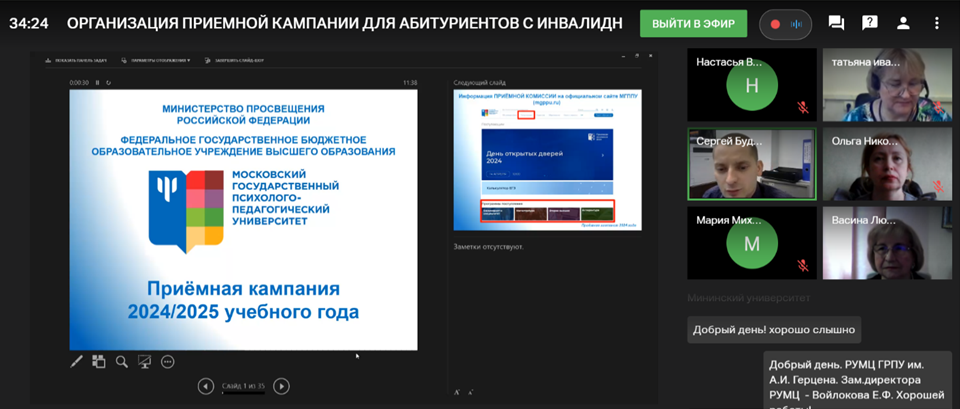This screenshot has width=960, height=409.
Task: Open Параметры отображения dropdown
Action: pyautogui.click(x=156, y=60)
